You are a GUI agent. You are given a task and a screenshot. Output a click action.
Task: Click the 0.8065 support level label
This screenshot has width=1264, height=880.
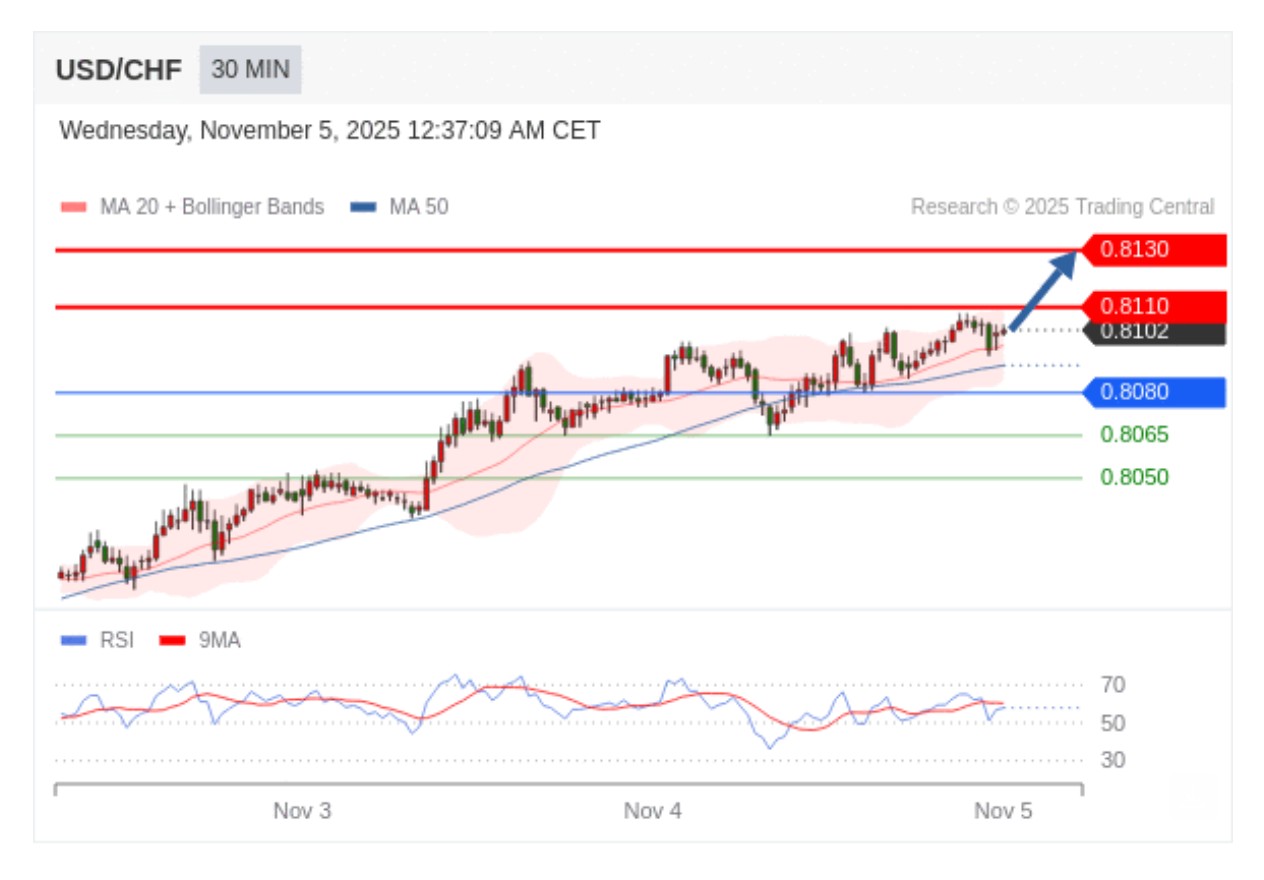(x=1134, y=434)
